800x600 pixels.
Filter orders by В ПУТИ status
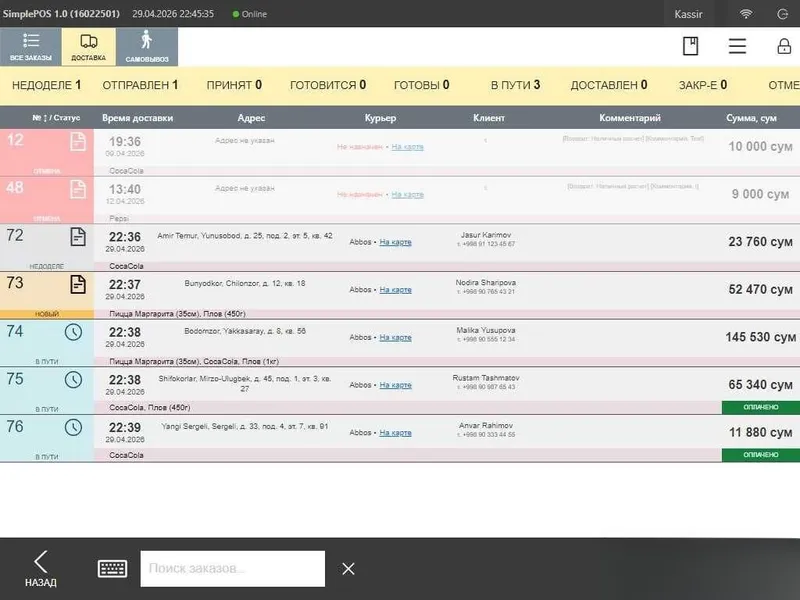[515, 85]
